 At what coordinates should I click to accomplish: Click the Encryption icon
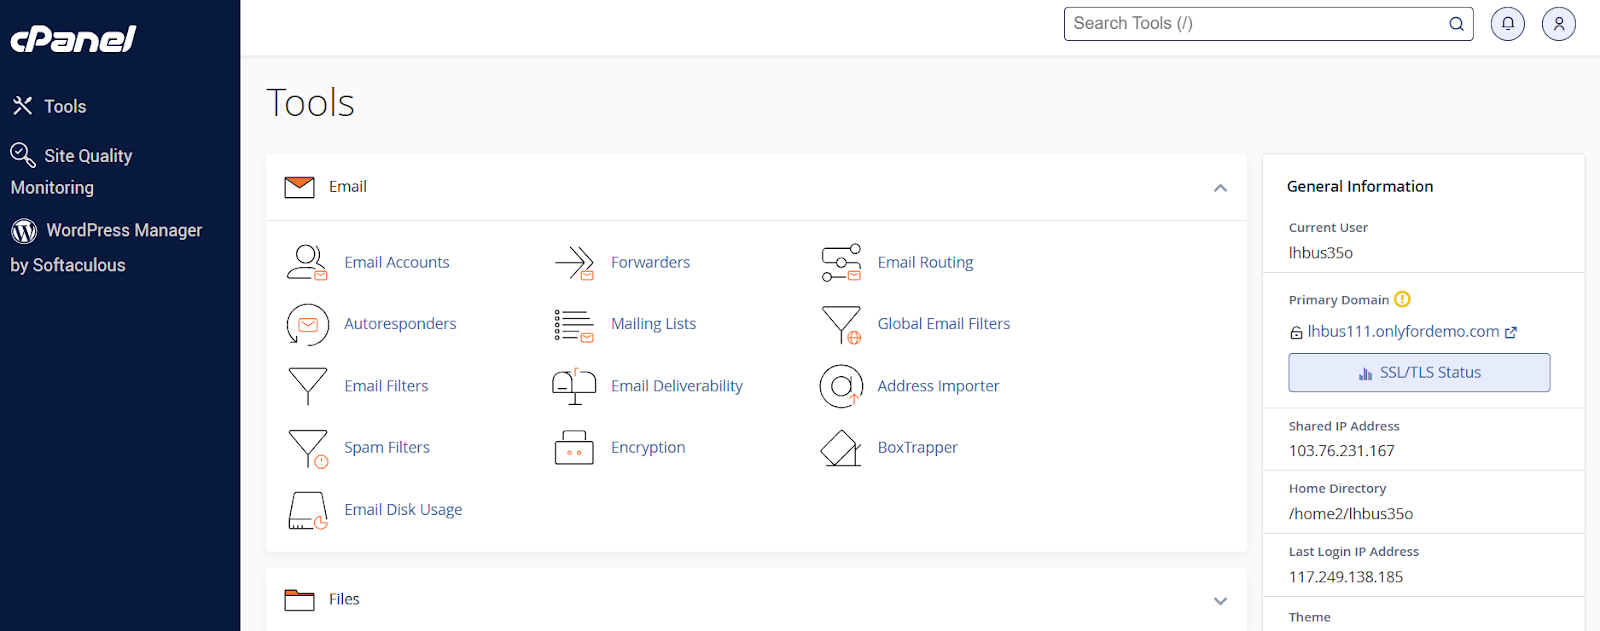[574, 448]
